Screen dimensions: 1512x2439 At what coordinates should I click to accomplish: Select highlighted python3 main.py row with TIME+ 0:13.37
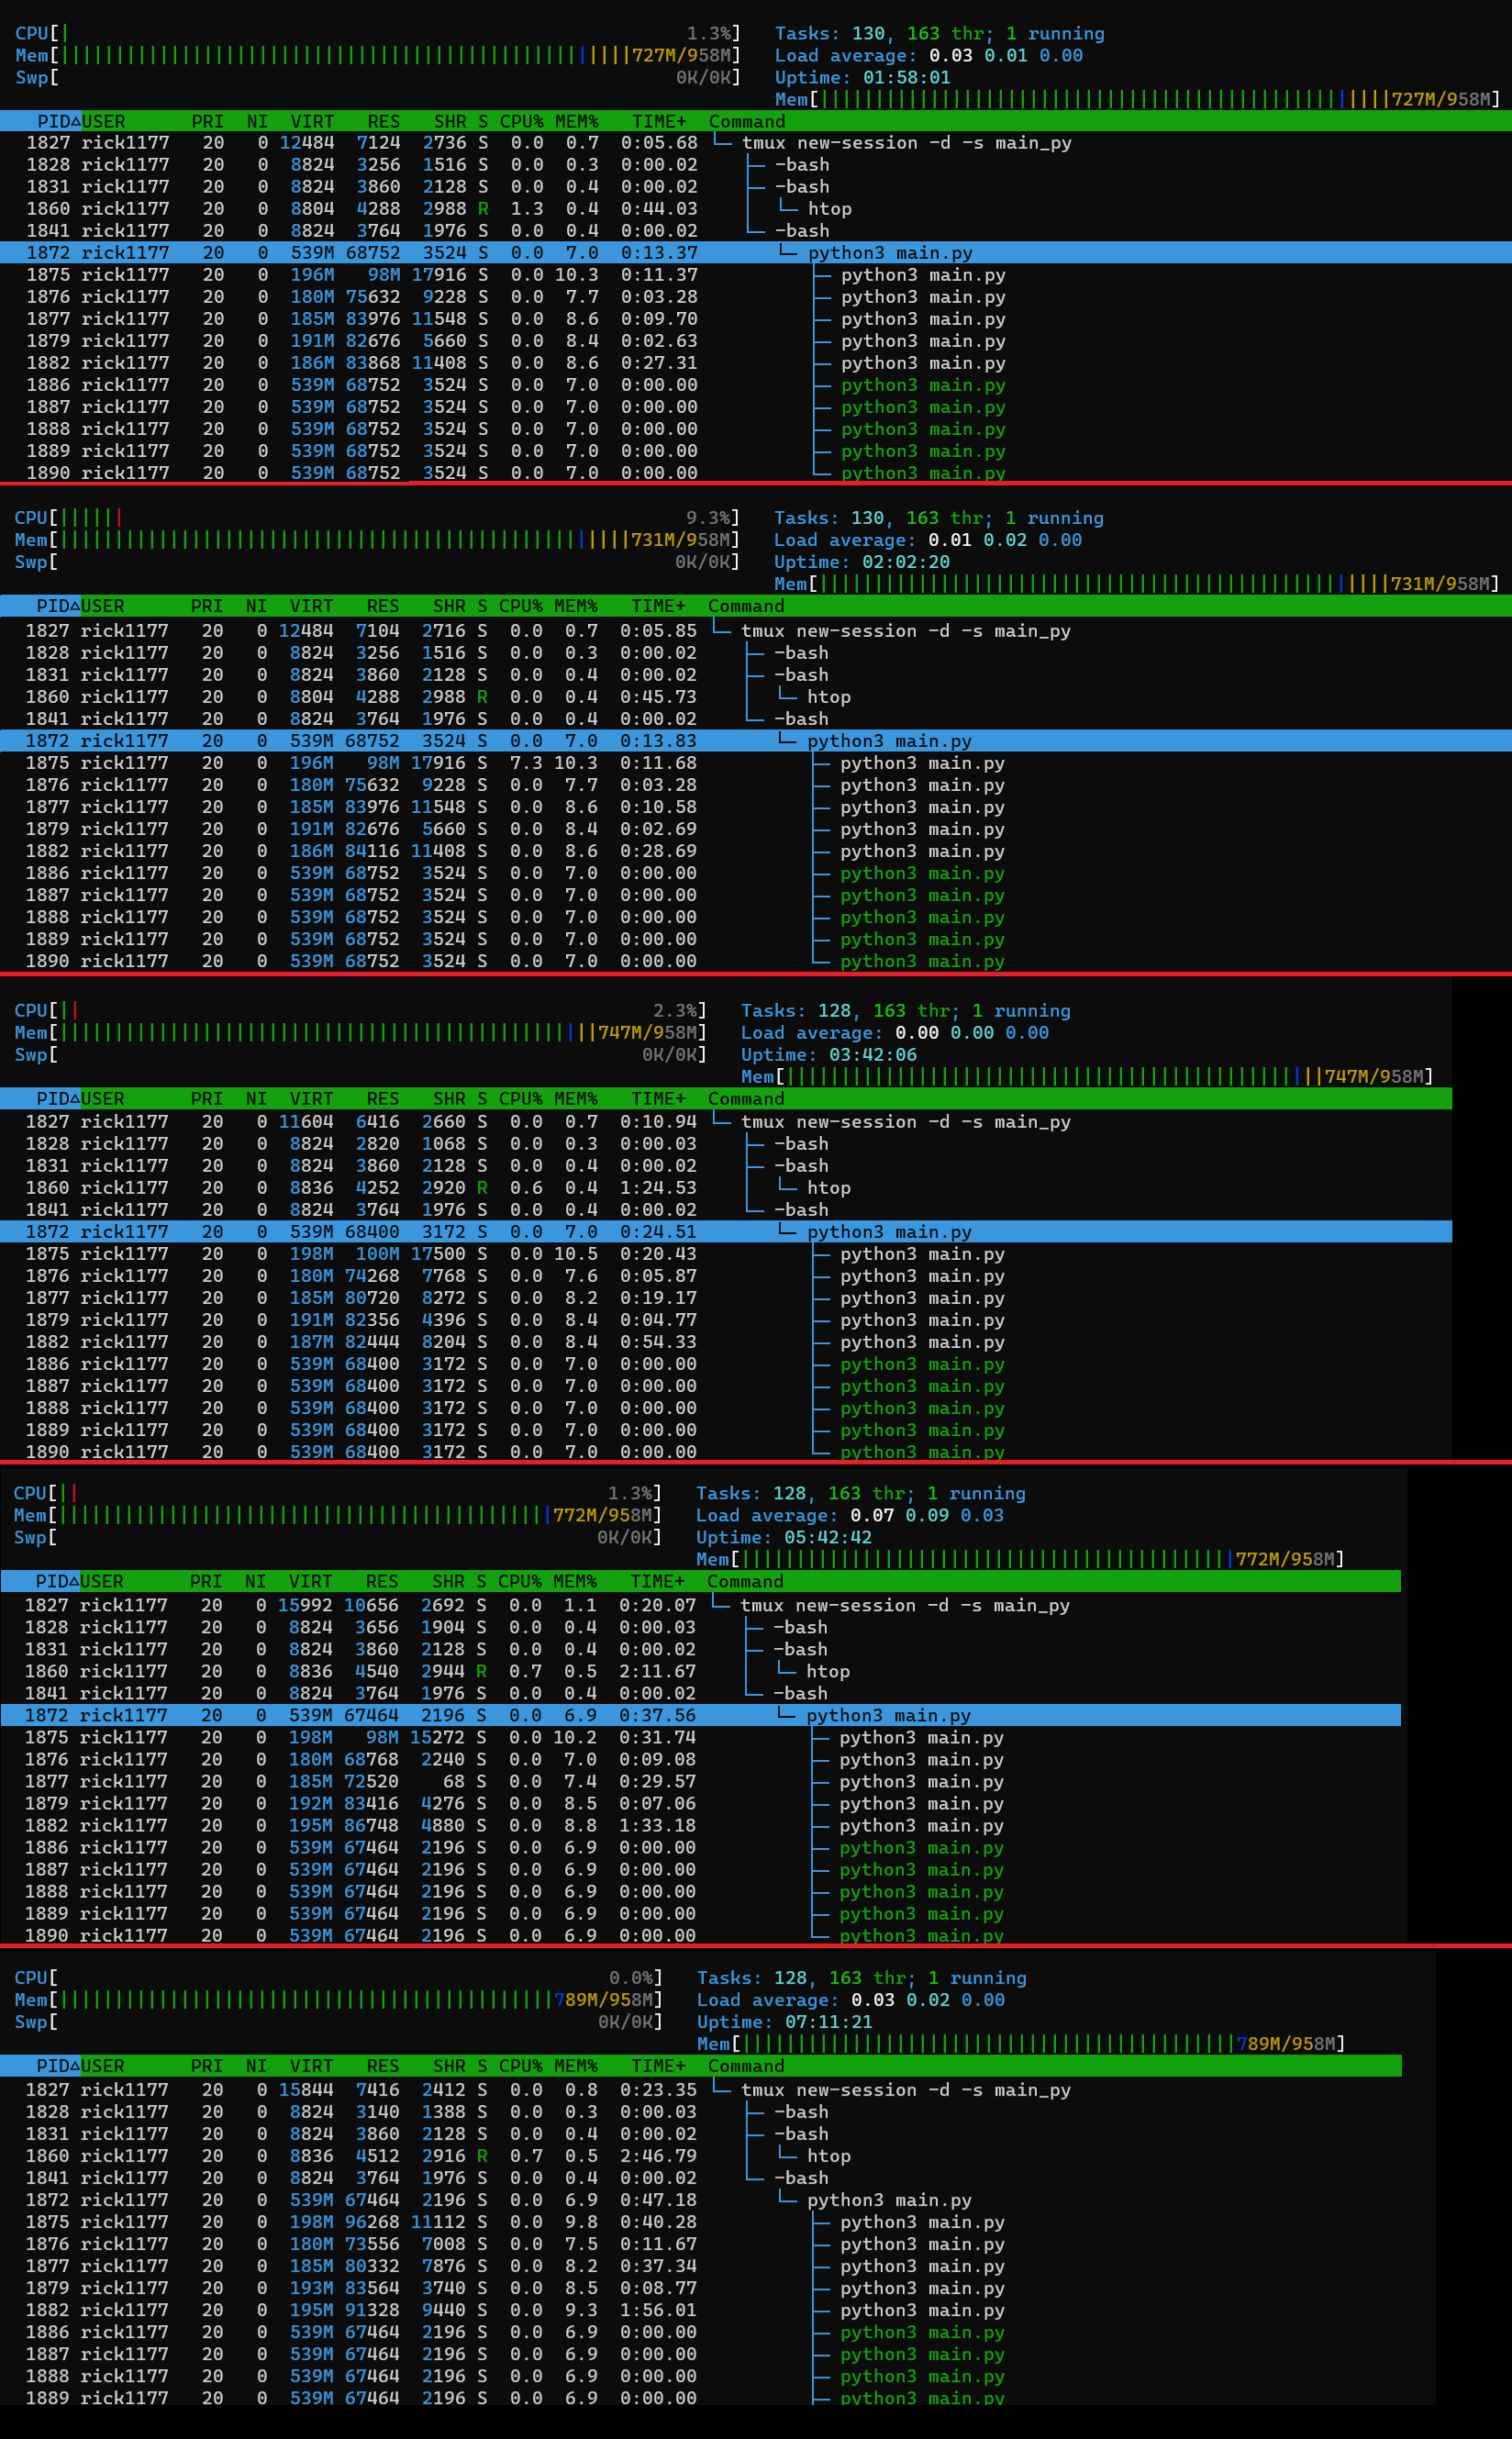pyautogui.click(x=756, y=253)
